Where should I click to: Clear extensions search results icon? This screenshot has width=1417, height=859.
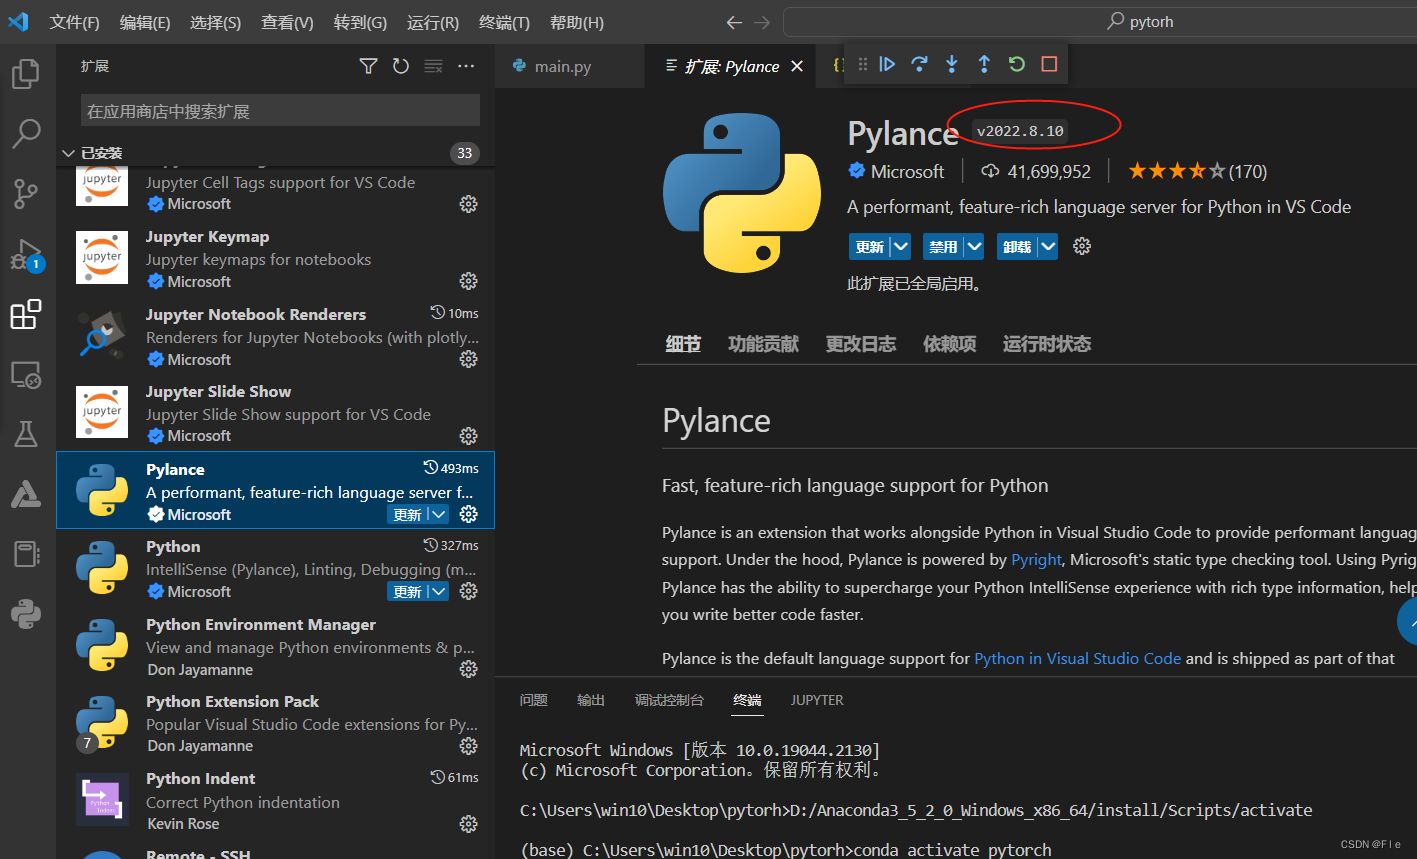(x=433, y=66)
